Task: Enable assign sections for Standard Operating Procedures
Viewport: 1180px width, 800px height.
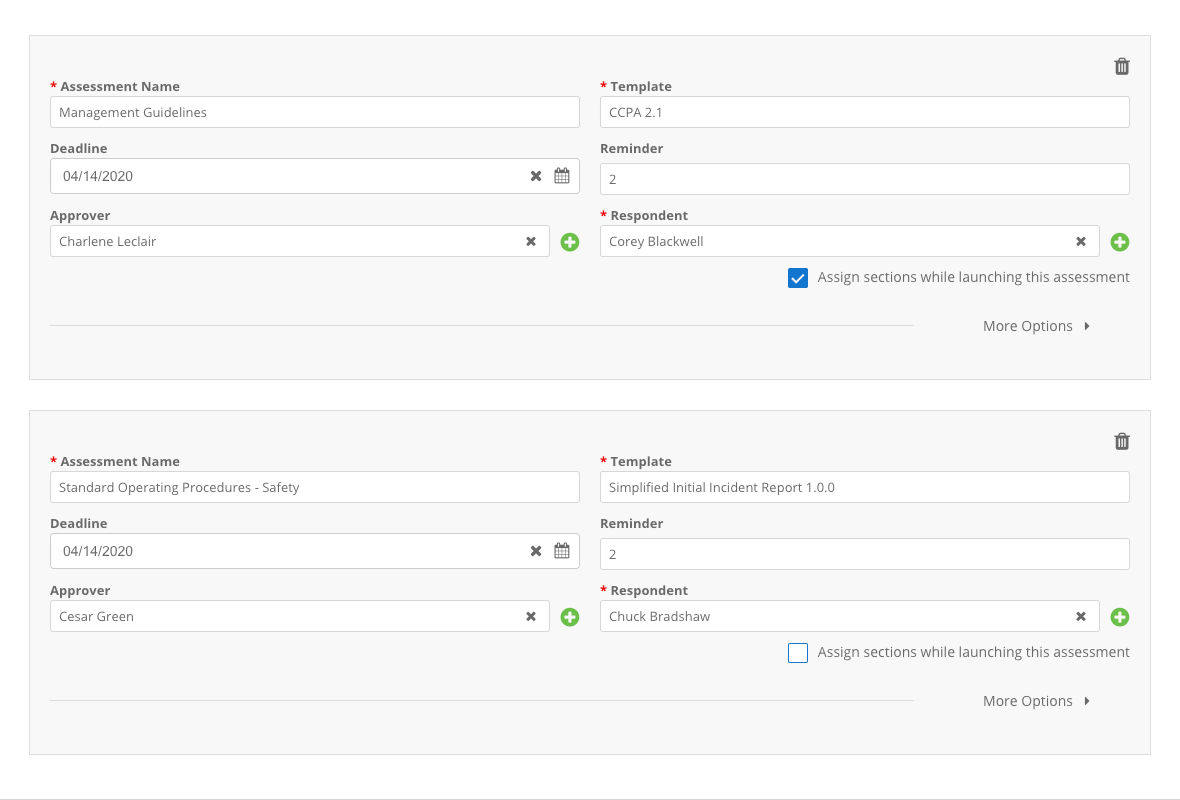Action: 797,652
